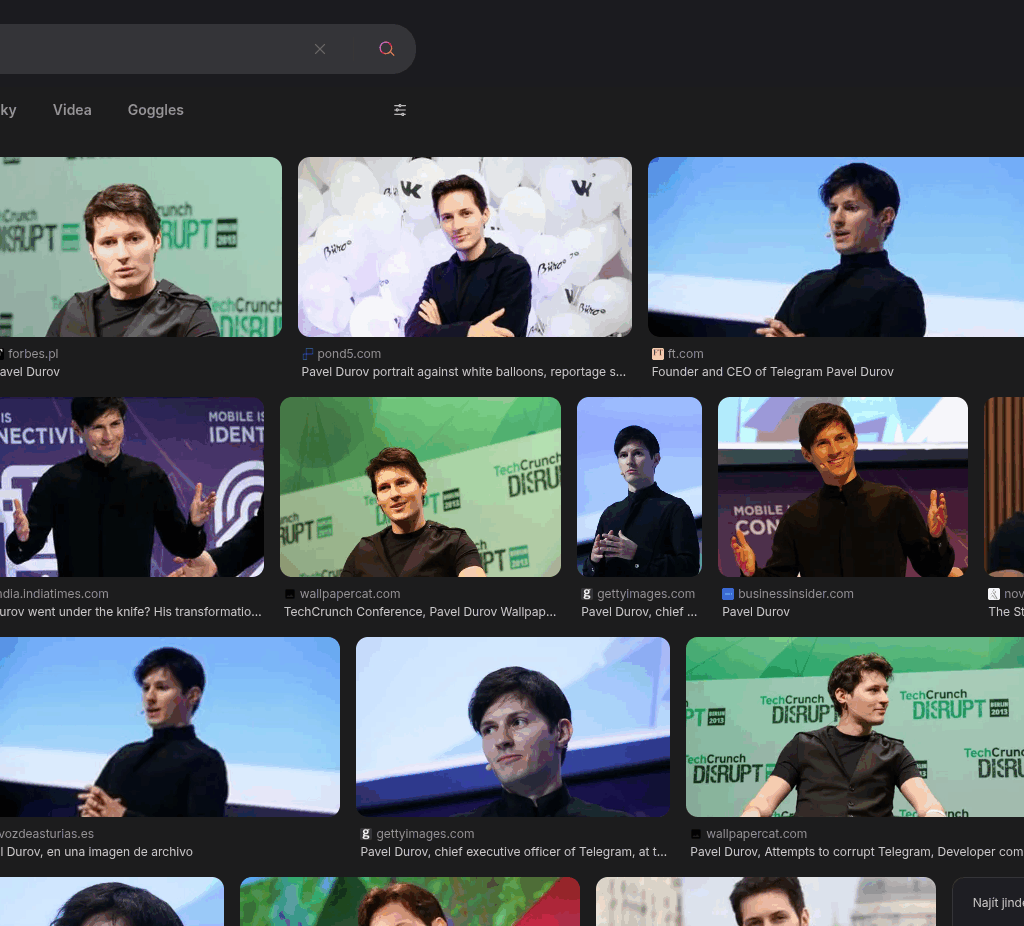Image resolution: width=1024 pixels, height=926 pixels.
Task: Switch to the Goggles tab
Action: (x=155, y=110)
